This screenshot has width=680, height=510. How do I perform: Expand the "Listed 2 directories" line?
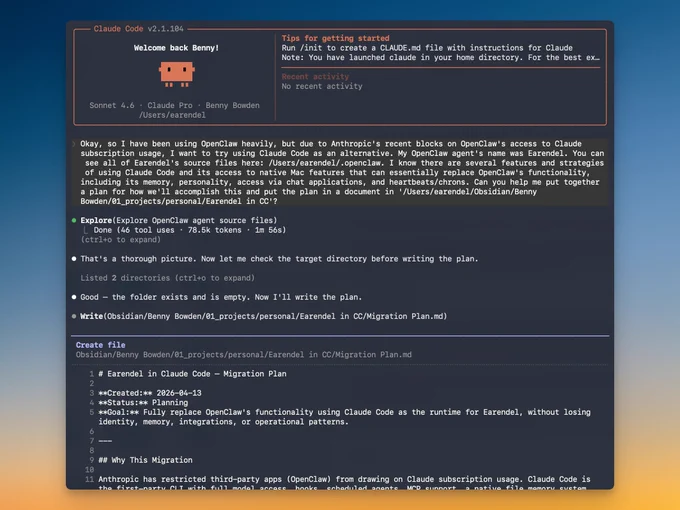click(x=167, y=278)
